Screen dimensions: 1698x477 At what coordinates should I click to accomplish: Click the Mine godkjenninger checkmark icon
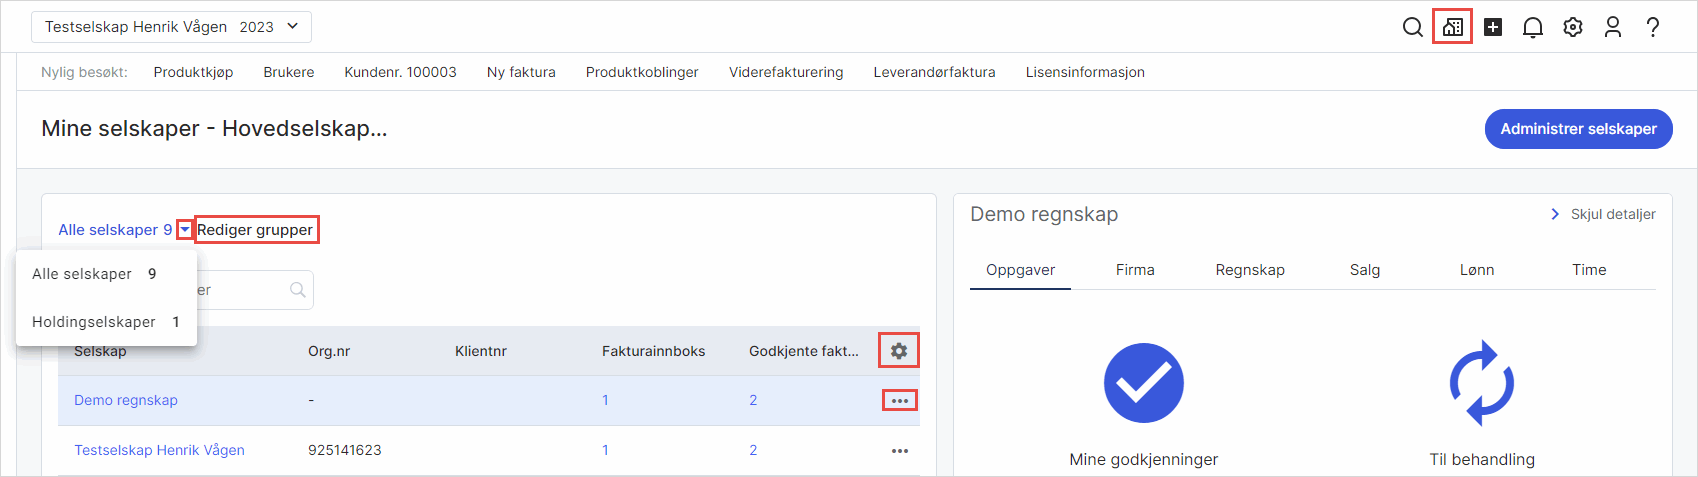[1143, 383]
